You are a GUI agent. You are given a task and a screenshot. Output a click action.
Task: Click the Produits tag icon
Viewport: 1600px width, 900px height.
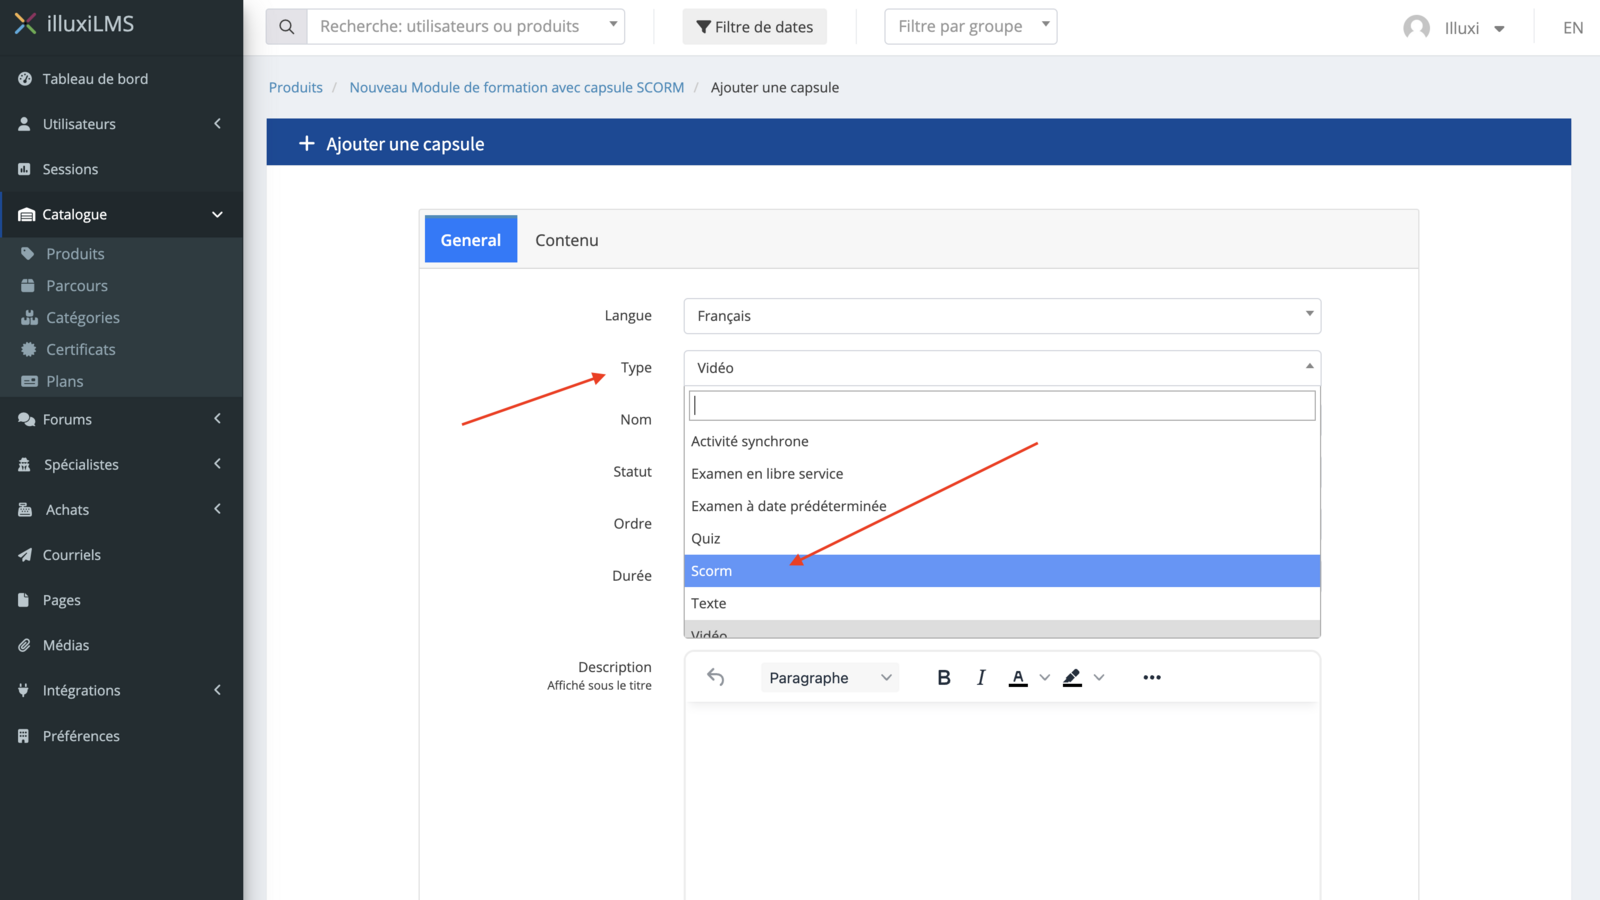[28, 254]
